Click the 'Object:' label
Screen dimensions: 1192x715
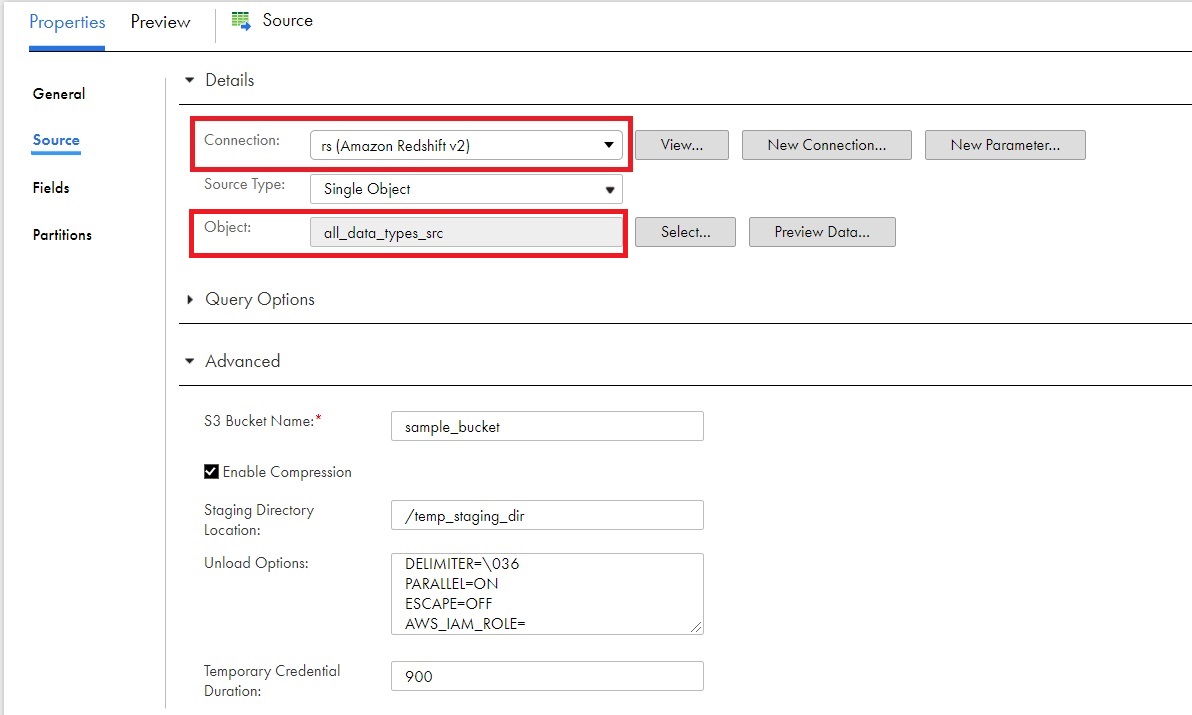[227, 227]
